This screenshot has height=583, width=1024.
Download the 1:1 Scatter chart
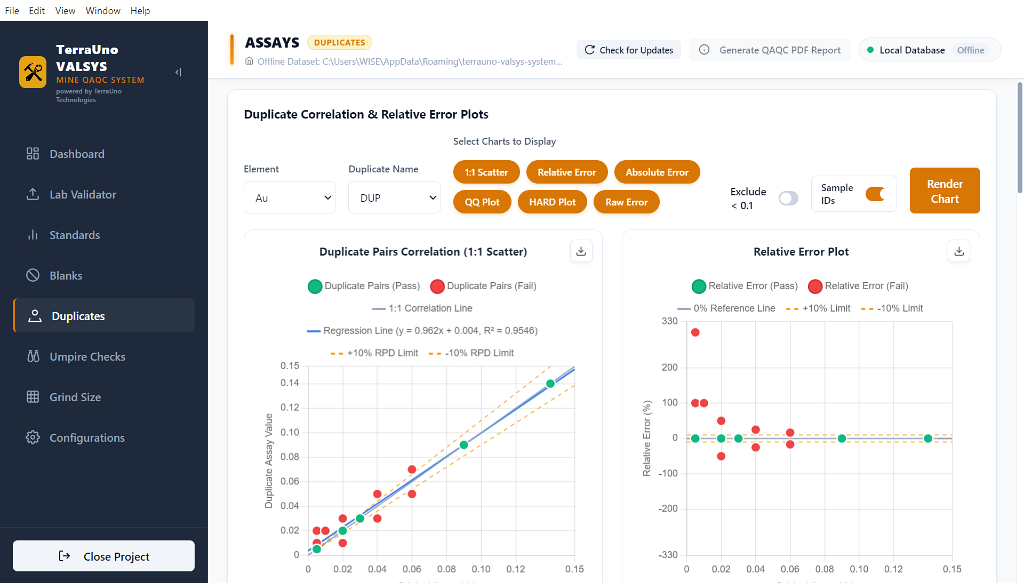coord(581,251)
